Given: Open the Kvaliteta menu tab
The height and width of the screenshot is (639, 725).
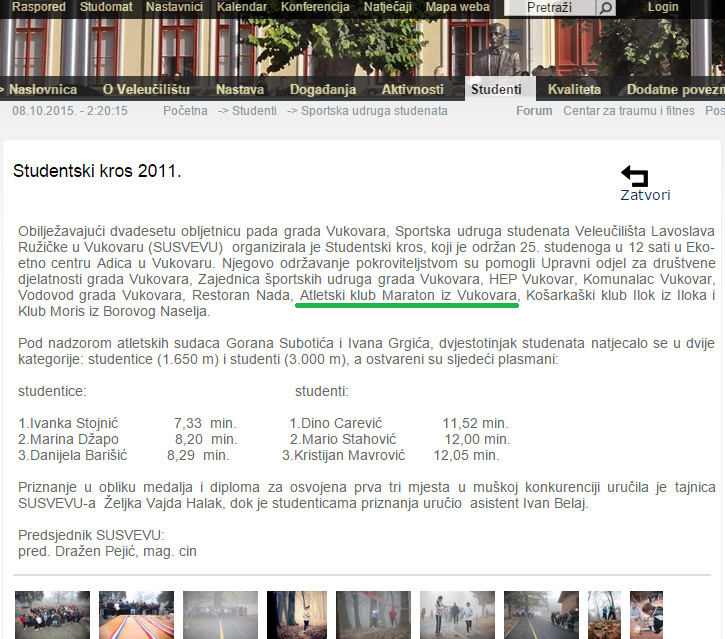Looking at the screenshot, I should (x=574, y=90).
